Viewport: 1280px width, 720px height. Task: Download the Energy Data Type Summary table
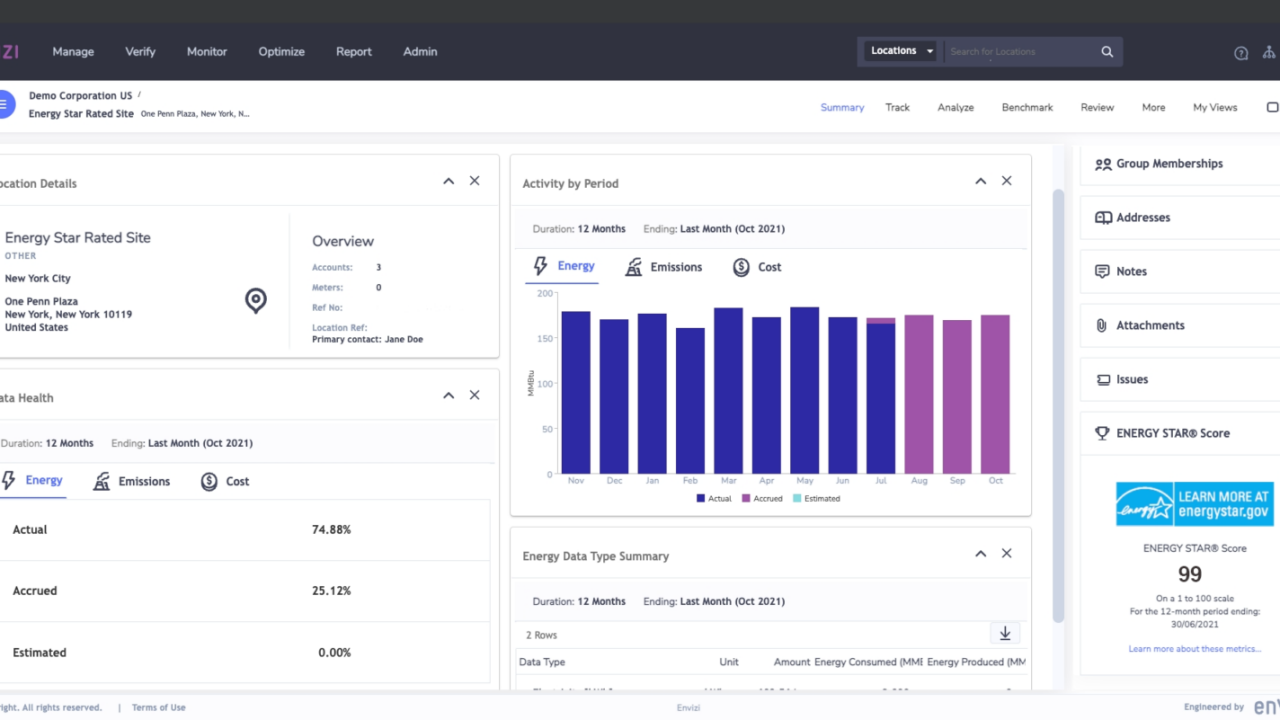point(1005,634)
